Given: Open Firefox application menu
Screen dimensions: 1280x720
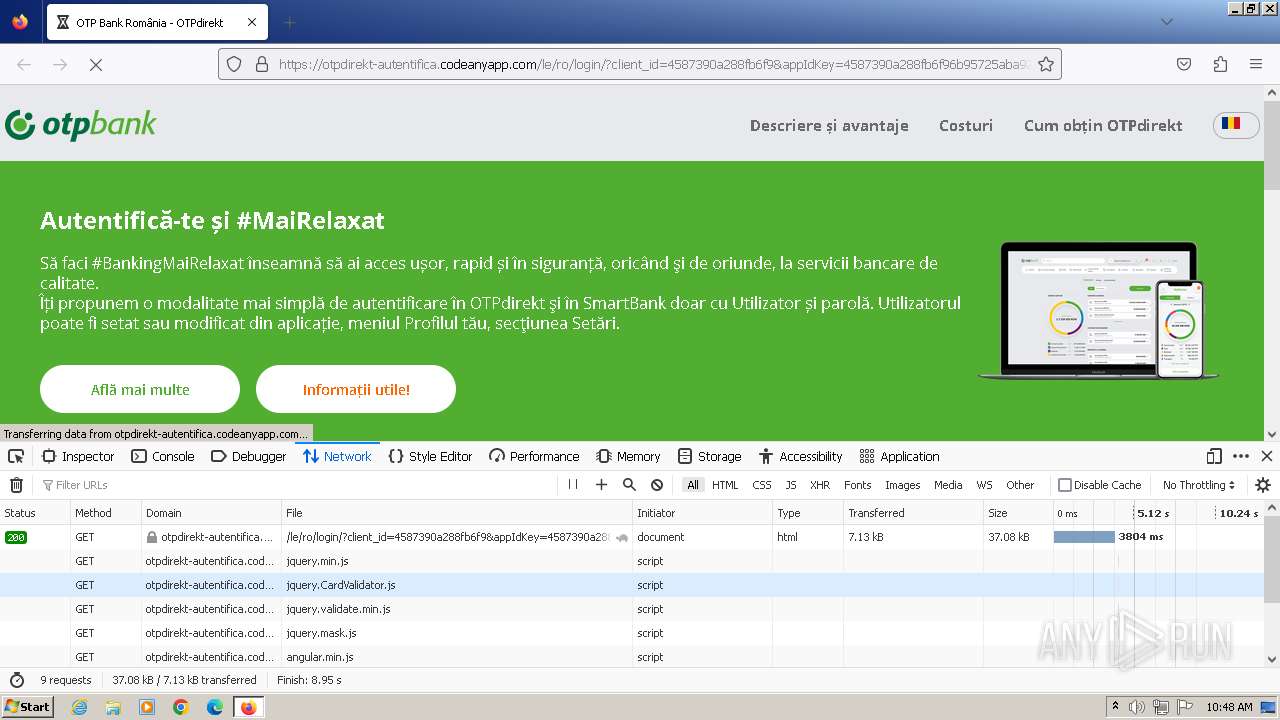Looking at the screenshot, I should (x=1256, y=64).
